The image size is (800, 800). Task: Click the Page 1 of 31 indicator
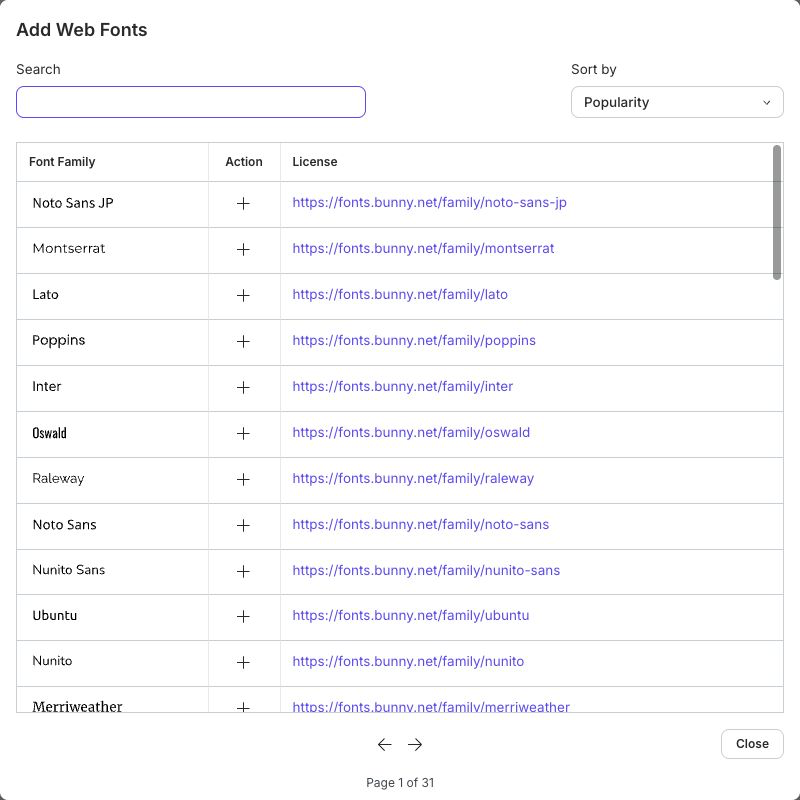400,783
